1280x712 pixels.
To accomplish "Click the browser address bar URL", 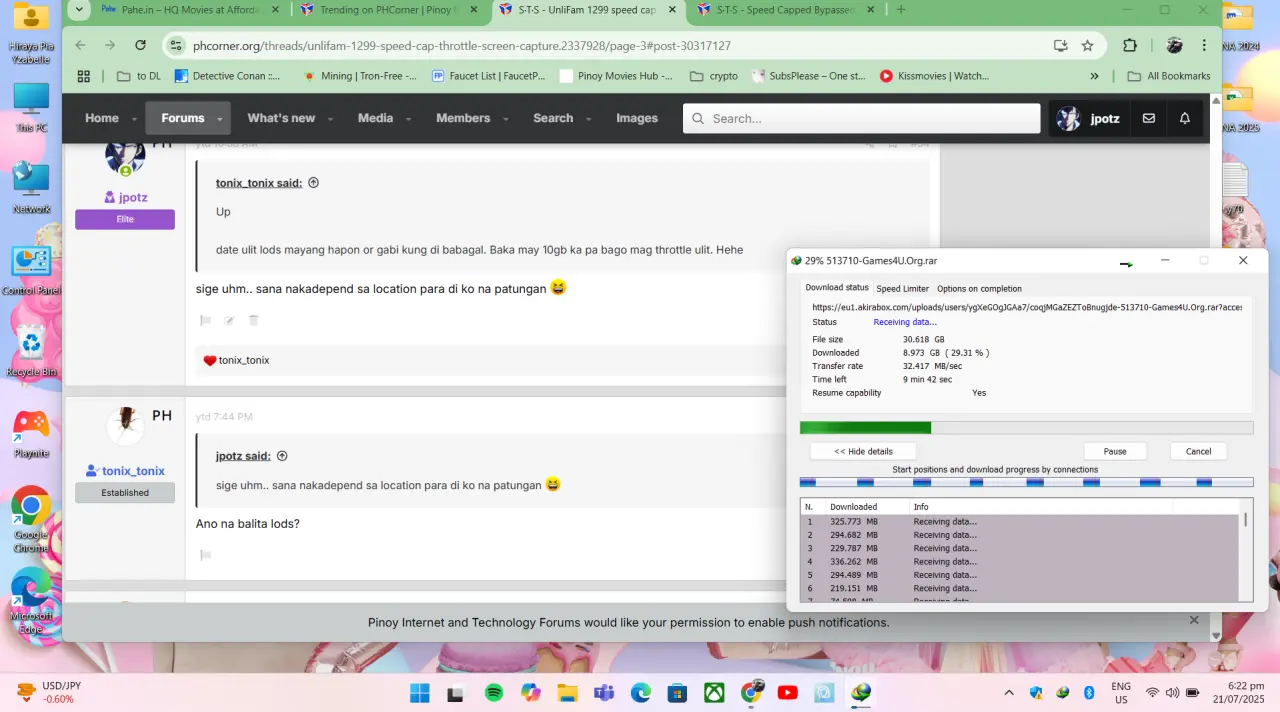I will click(x=461, y=46).
